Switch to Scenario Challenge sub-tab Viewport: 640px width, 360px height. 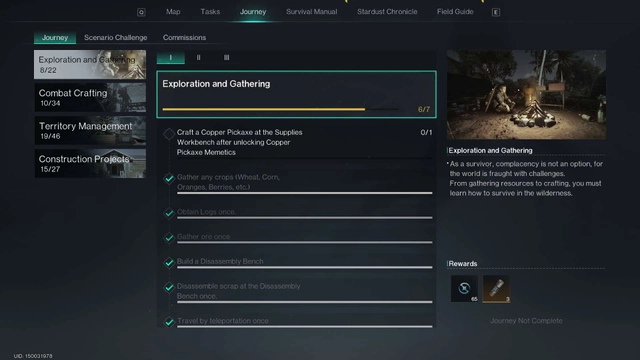point(116,38)
